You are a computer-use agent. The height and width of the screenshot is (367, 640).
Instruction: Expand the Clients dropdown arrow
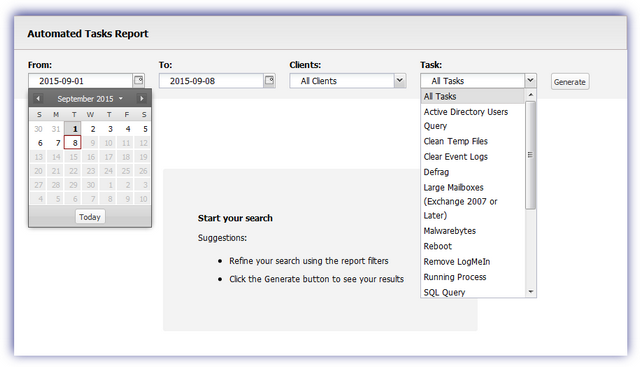point(400,80)
